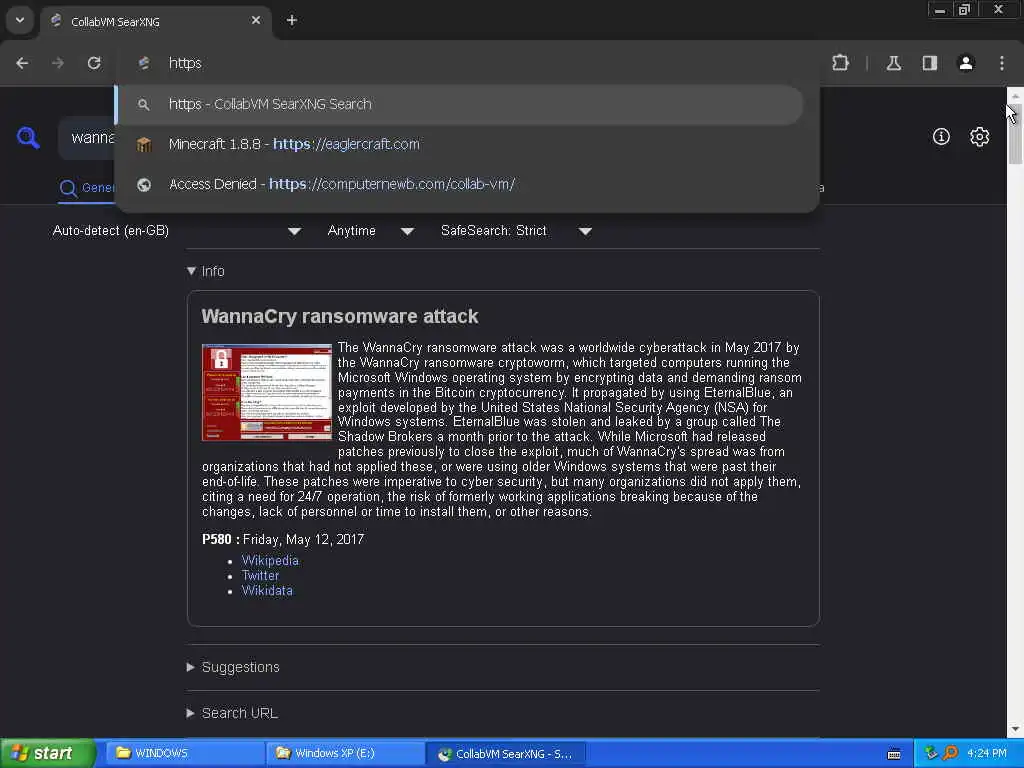Click the browser forward arrow

point(58,63)
